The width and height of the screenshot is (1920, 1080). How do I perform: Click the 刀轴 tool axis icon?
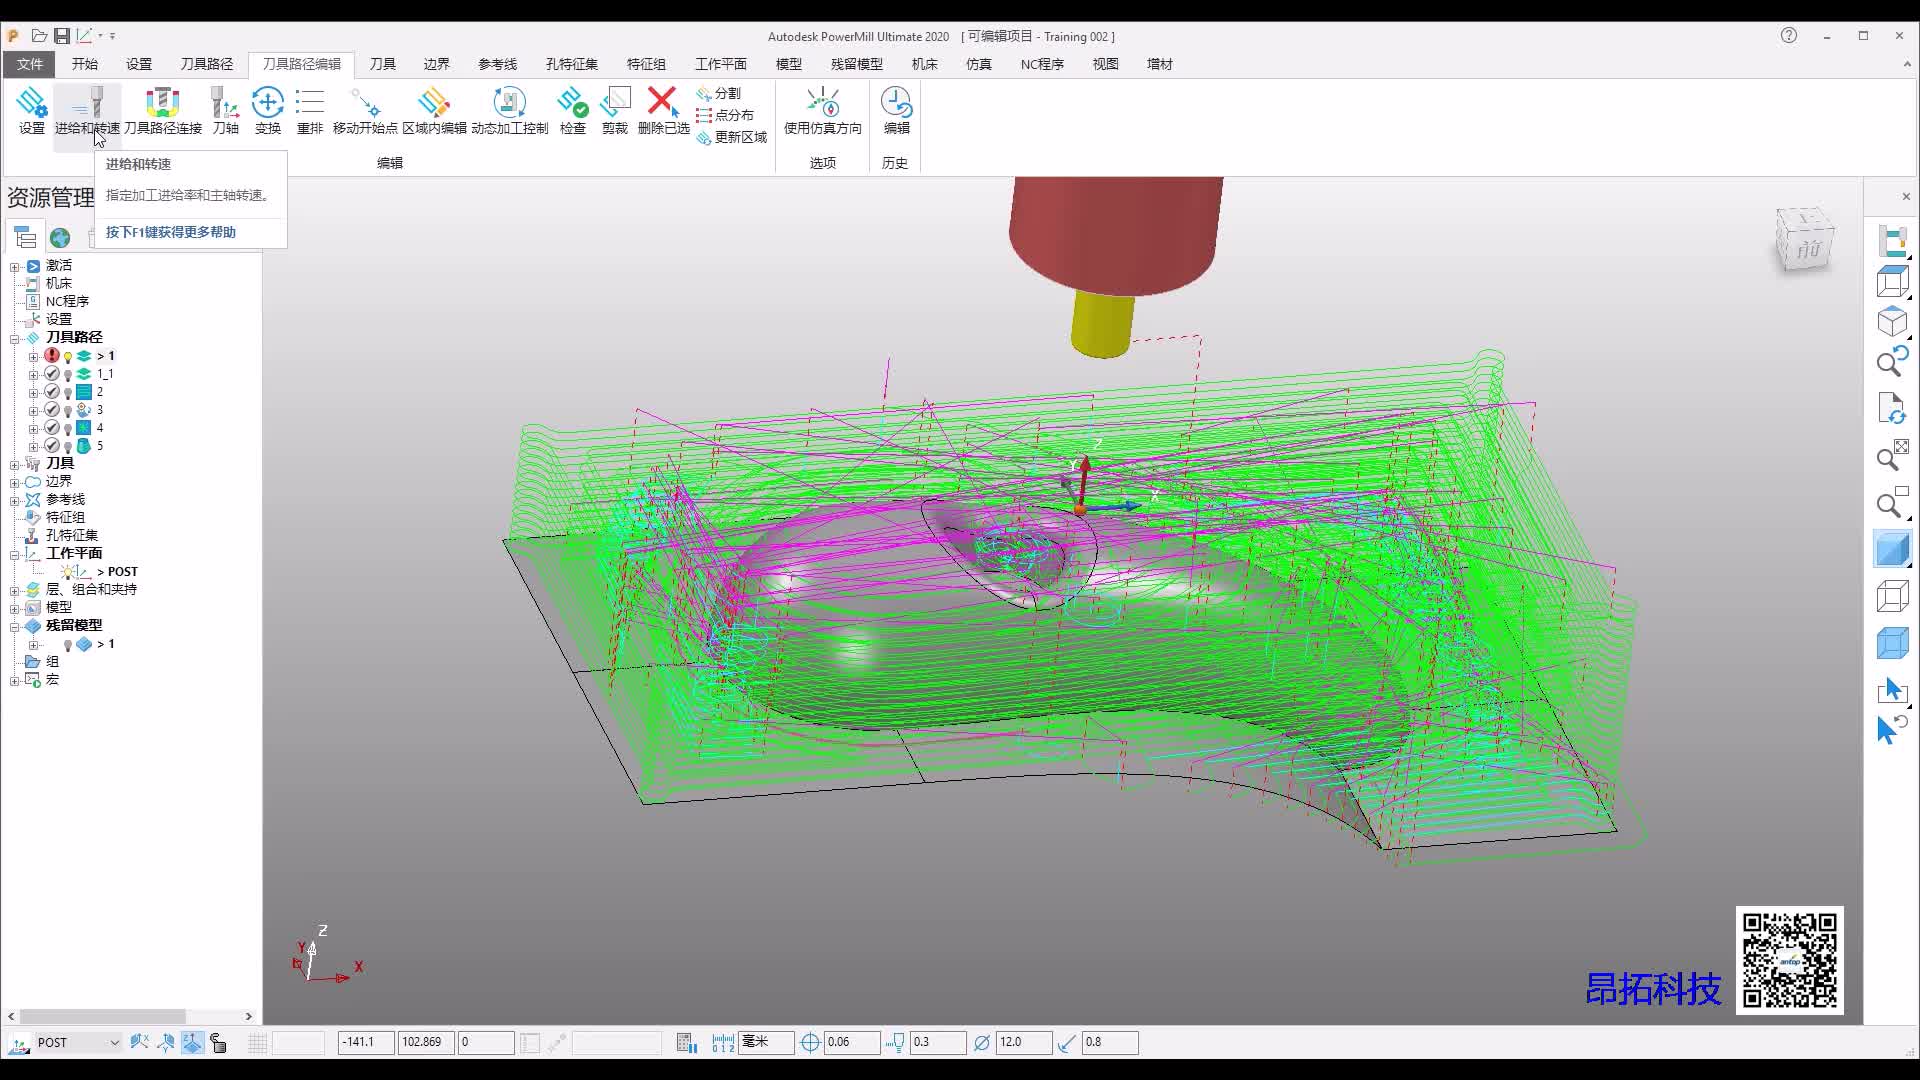225,110
